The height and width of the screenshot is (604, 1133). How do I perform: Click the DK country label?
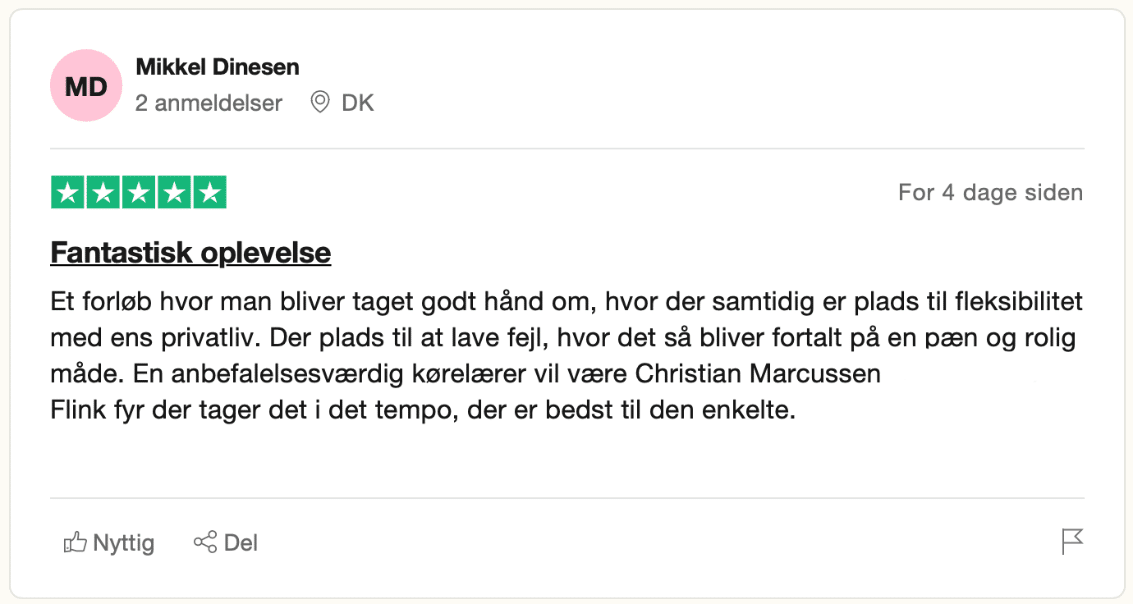point(358,103)
